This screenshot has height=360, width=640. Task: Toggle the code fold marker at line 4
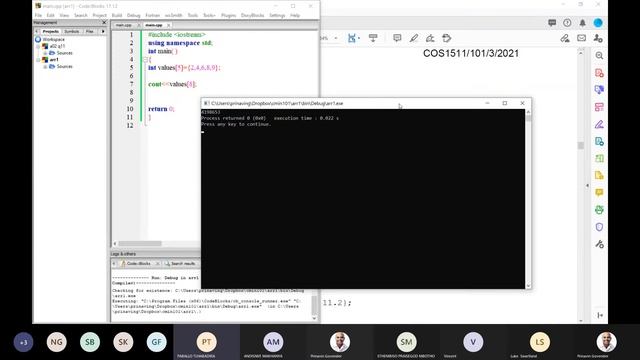point(145,60)
